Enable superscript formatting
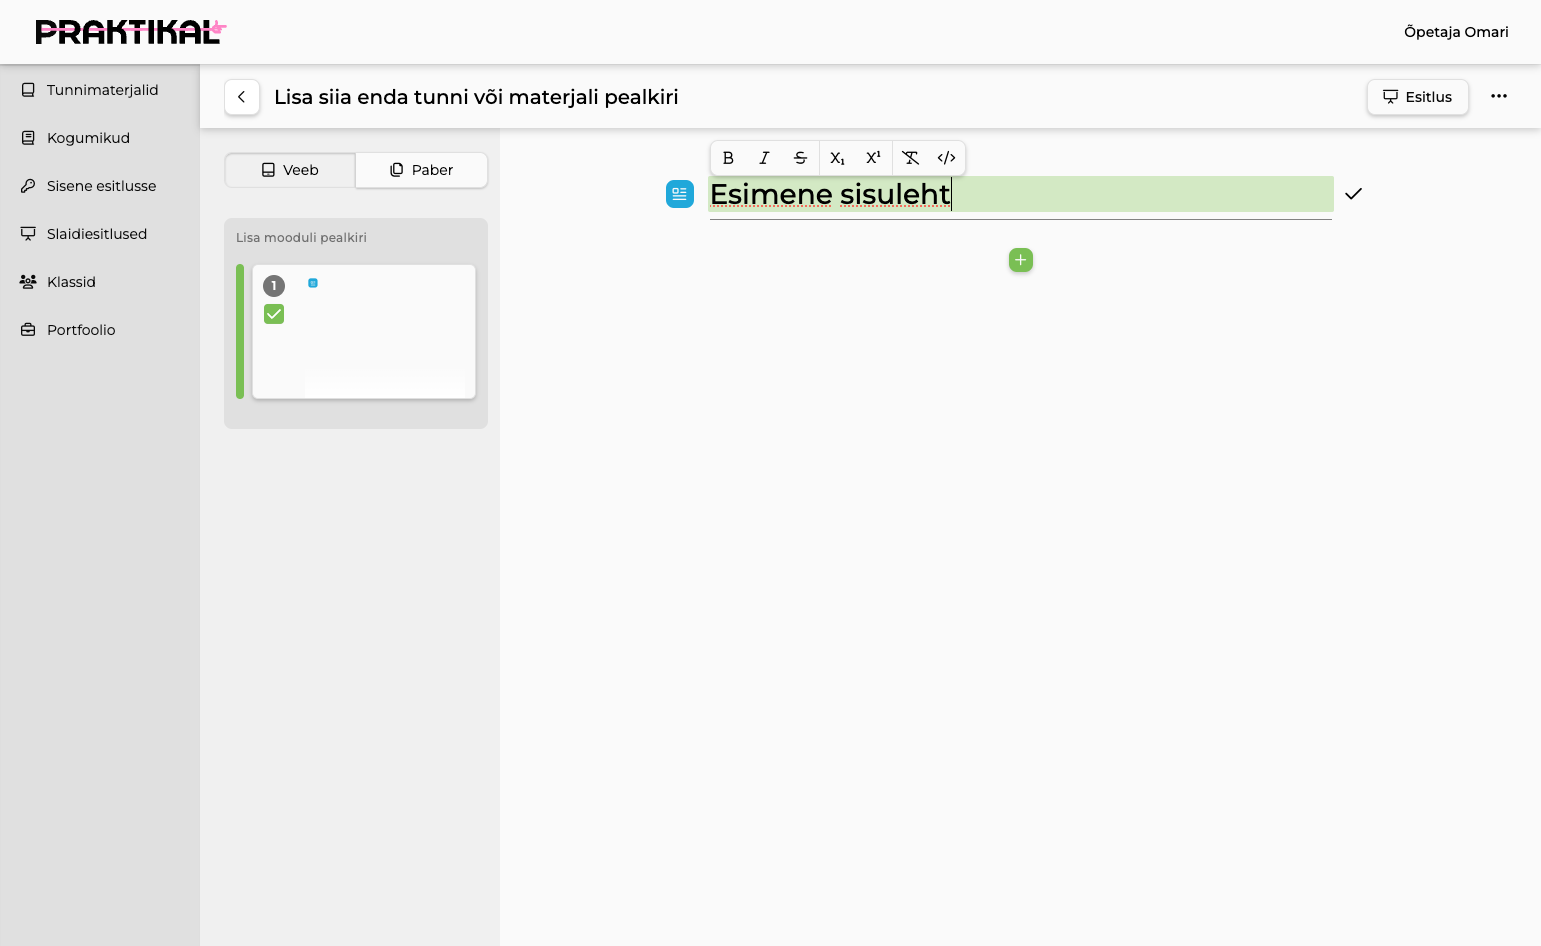The image size is (1541, 946). click(873, 158)
